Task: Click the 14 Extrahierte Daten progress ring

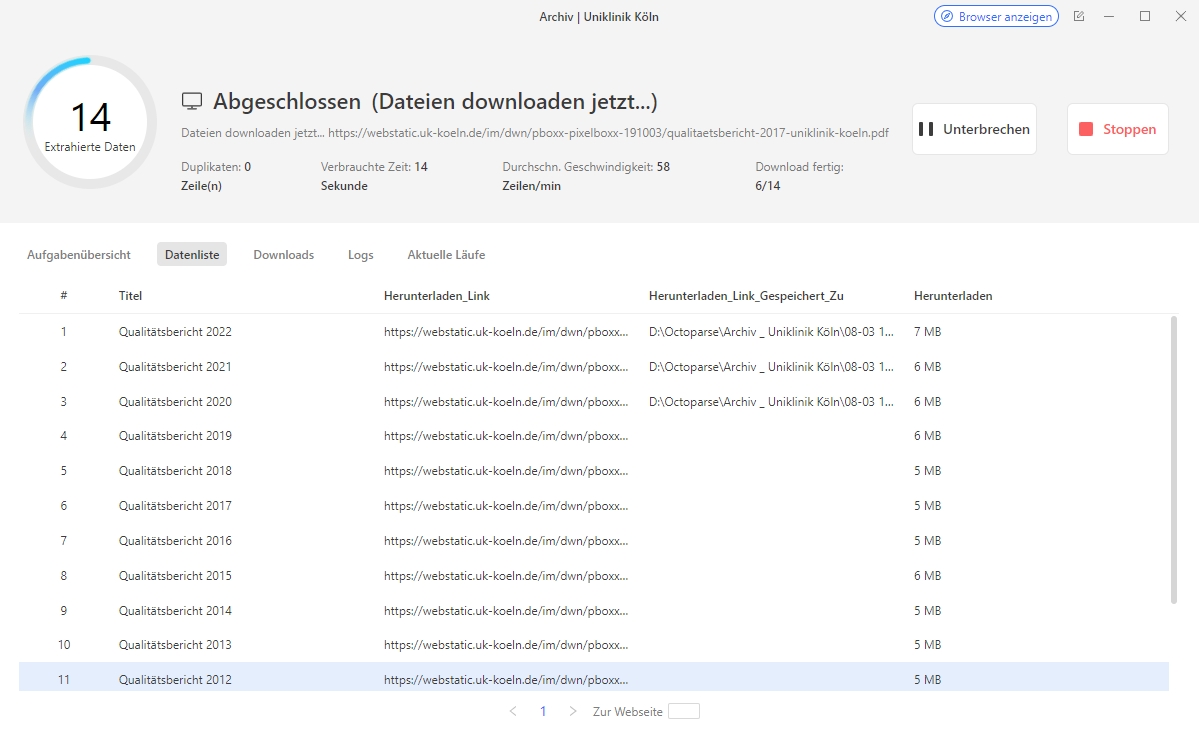Action: coord(90,122)
